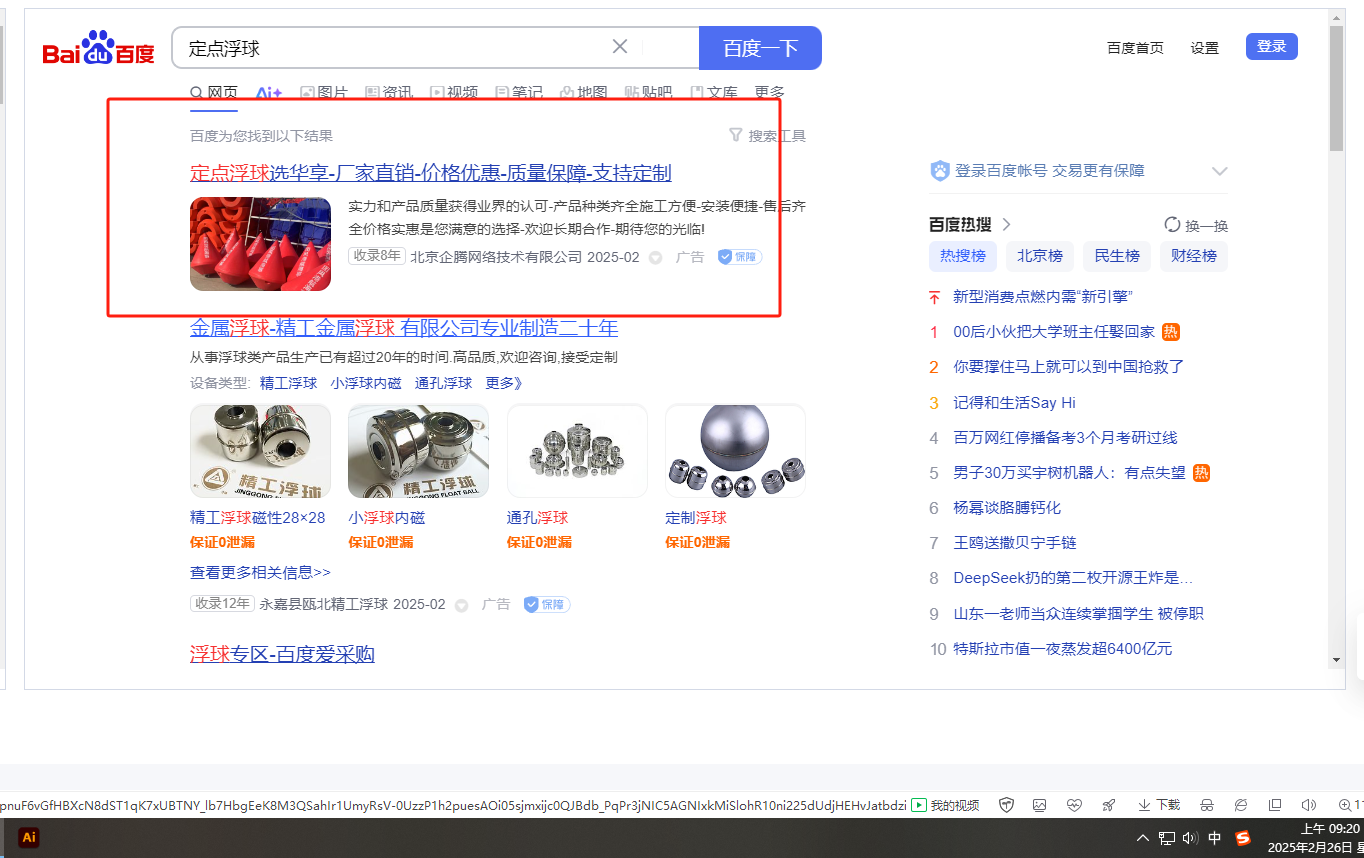Image resolution: width=1364 pixels, height=858 pixels.
Task: Click the browser-engine (IE-style) icon in the status bar
Action: [x=1240, y=805]
